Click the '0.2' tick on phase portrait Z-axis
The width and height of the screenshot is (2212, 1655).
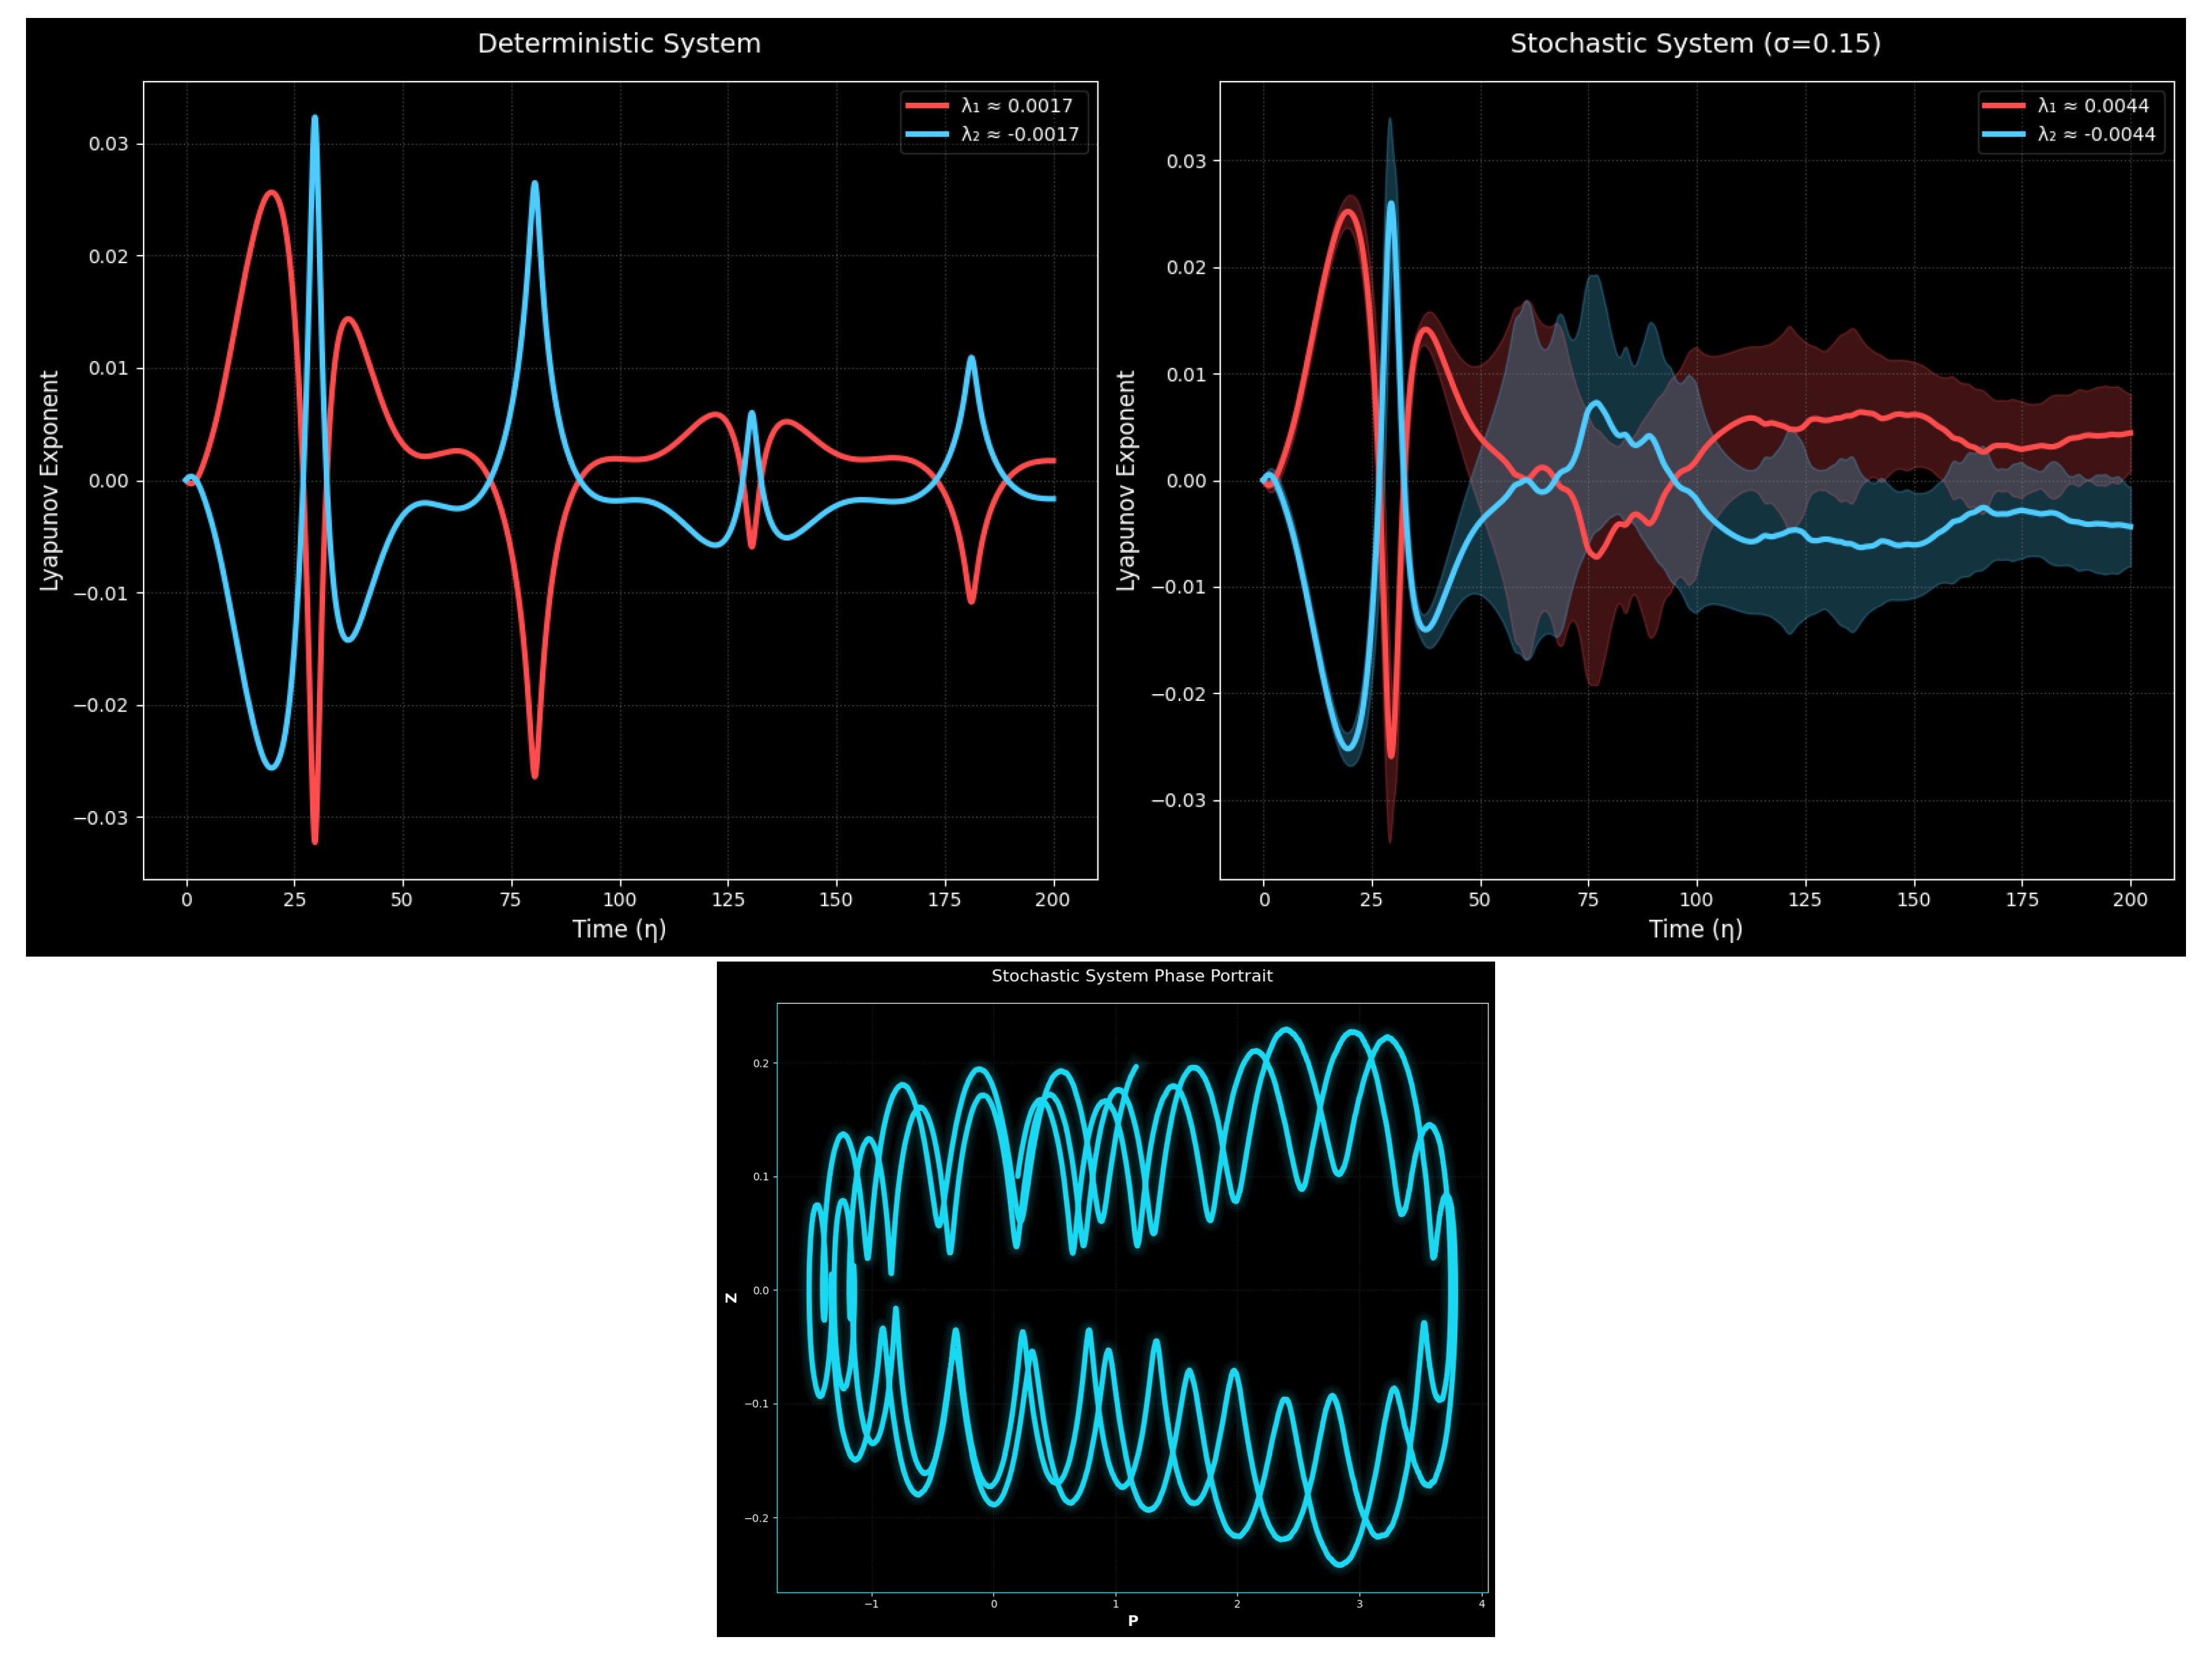coord(760,1064)
